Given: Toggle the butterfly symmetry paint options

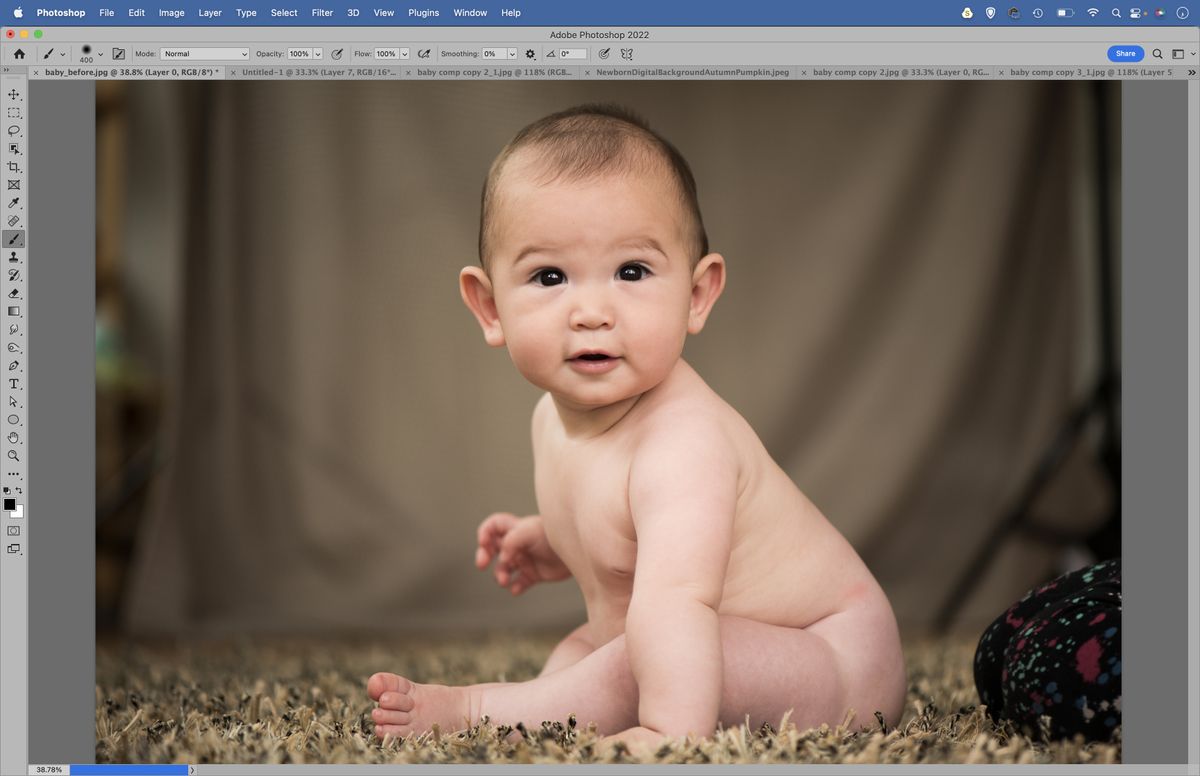Looking at the screenshot, I should tap(627, 54).
